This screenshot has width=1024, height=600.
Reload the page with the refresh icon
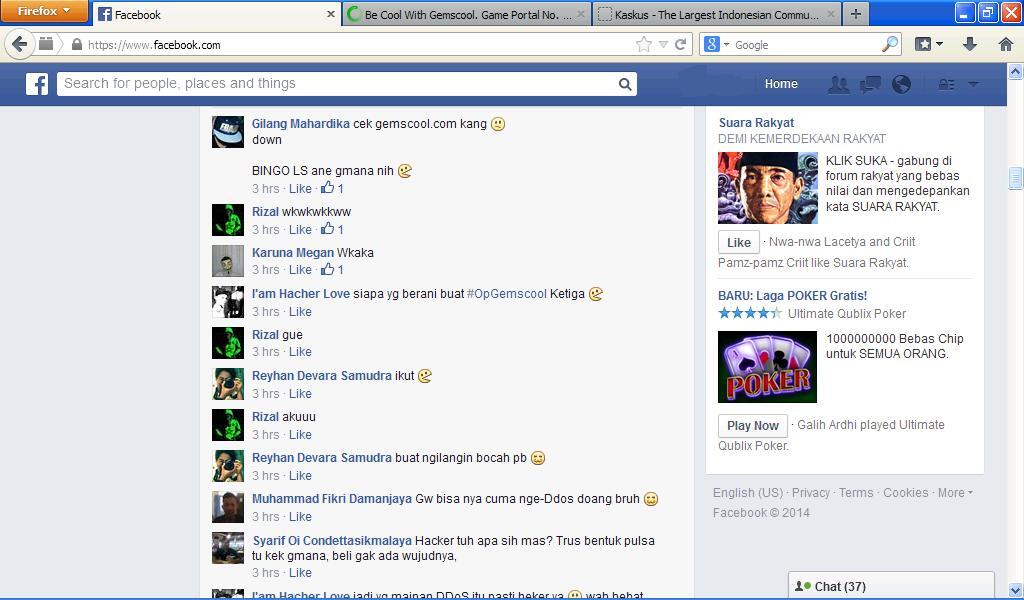click(x=680, y=44)
